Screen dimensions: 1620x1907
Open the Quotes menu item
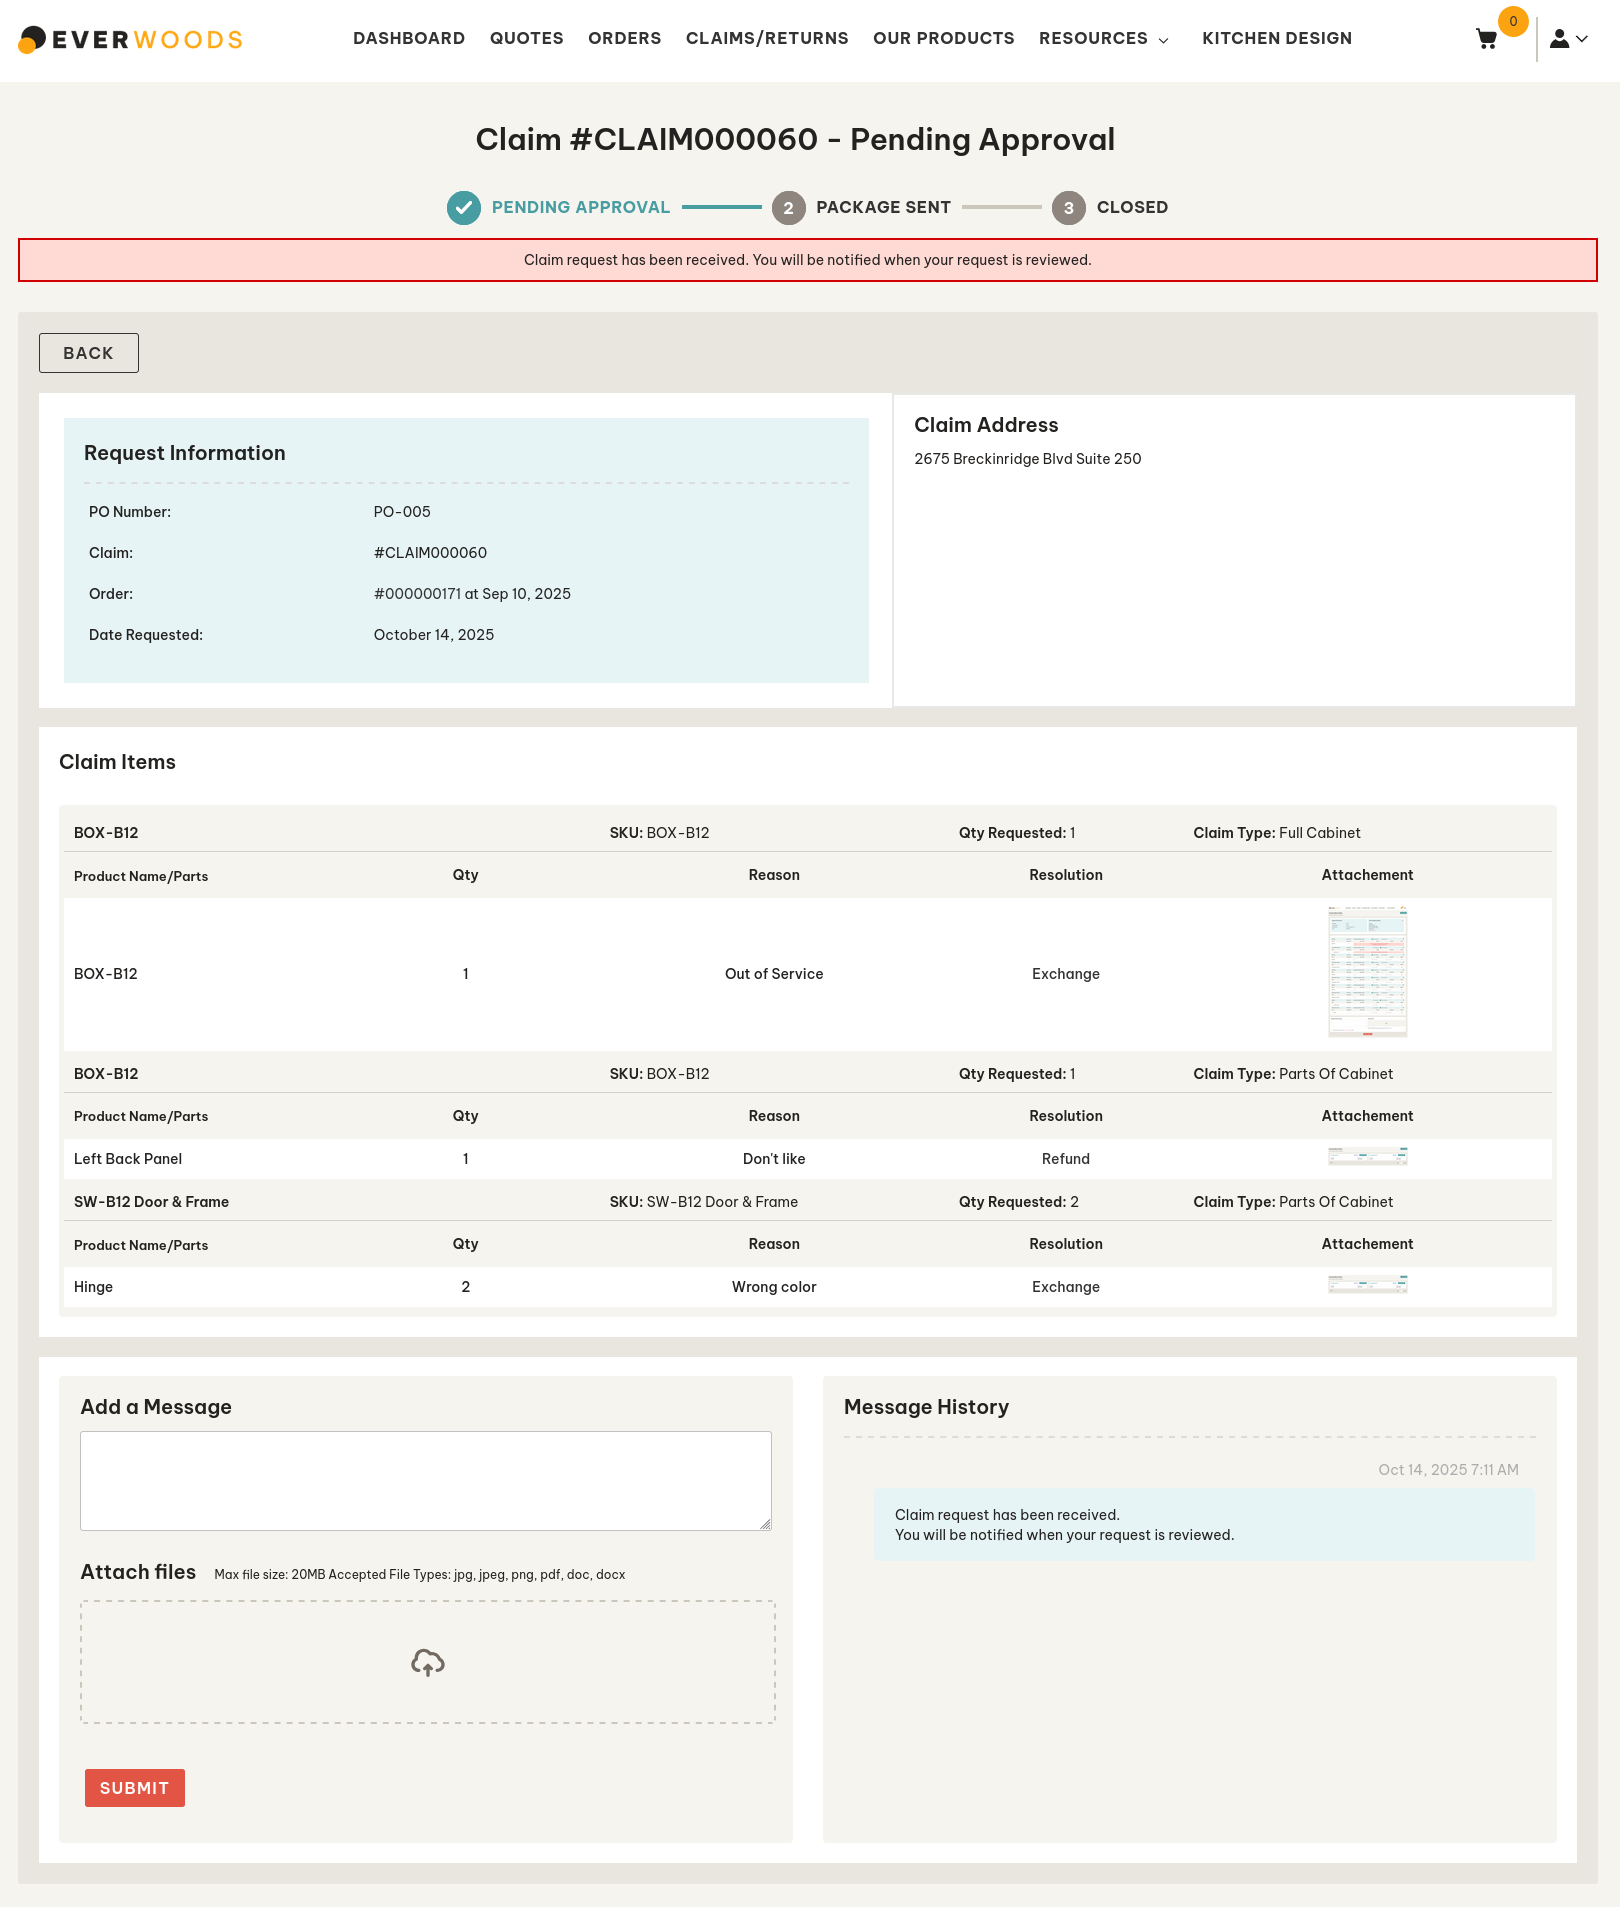(526, 39)
